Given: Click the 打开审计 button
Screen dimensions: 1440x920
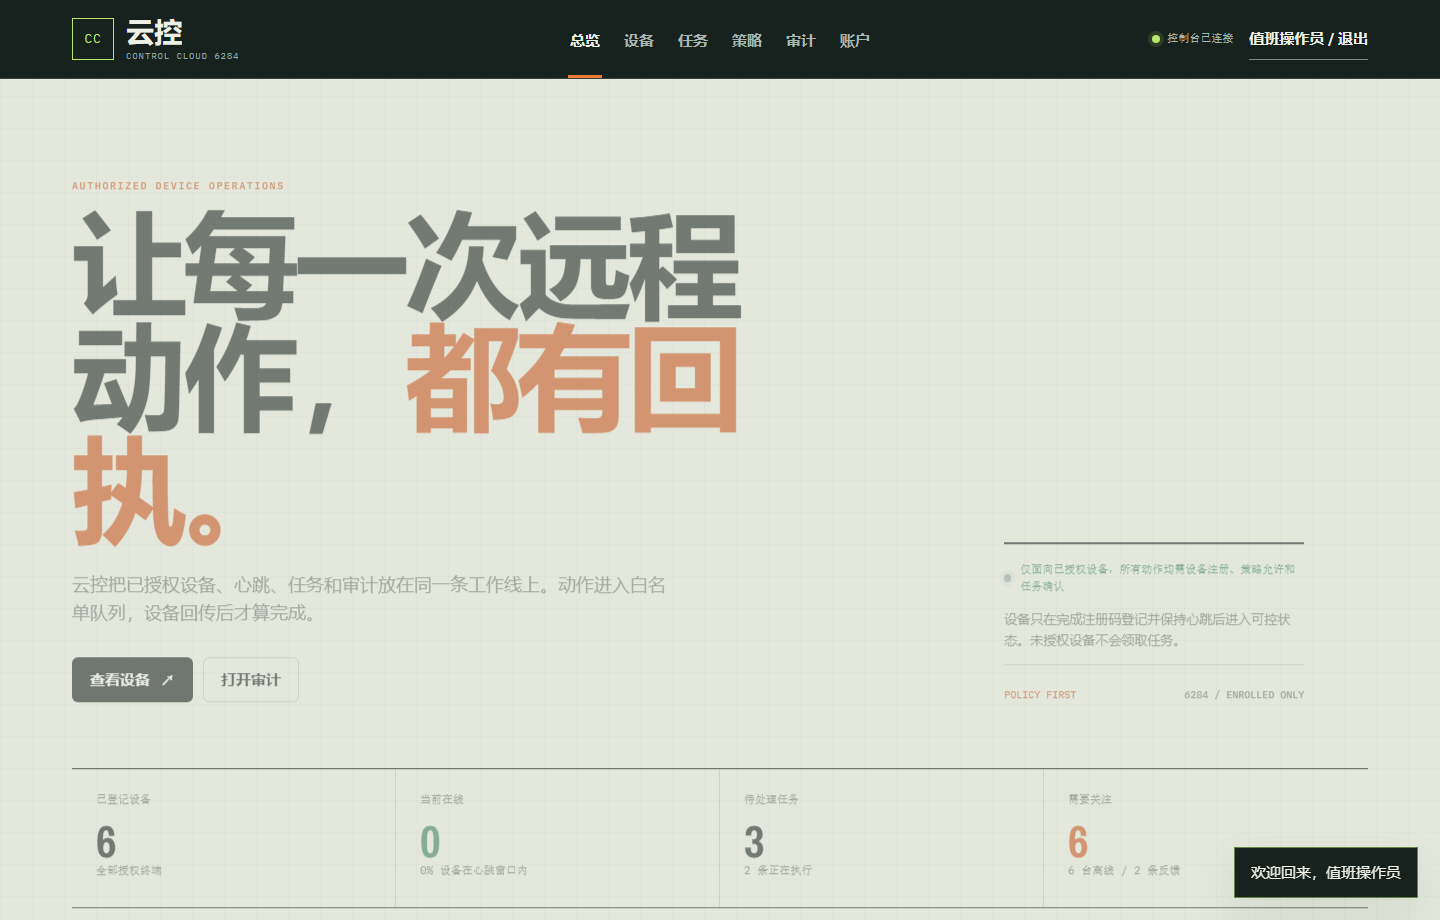Looking at the screenshot, I should (251, 680).
